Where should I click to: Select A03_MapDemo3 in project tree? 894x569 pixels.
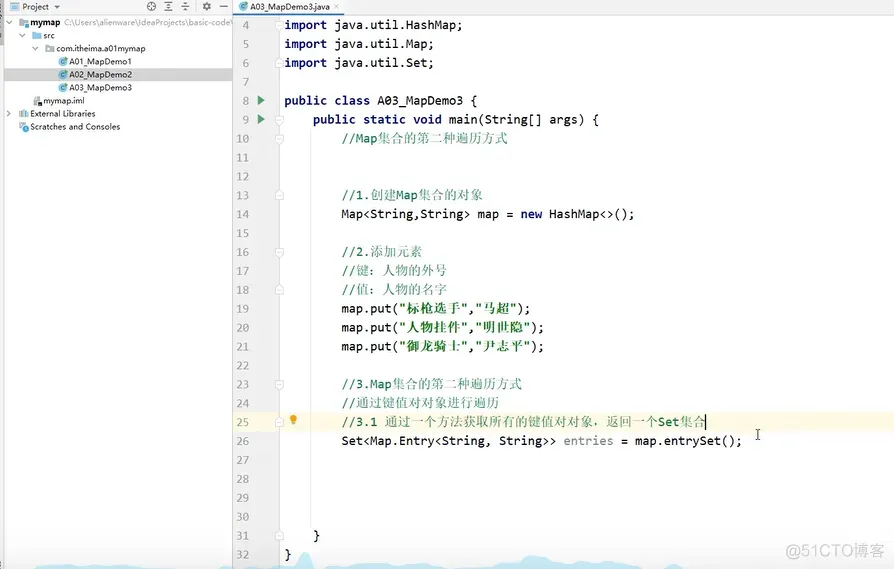pos(100,88)
